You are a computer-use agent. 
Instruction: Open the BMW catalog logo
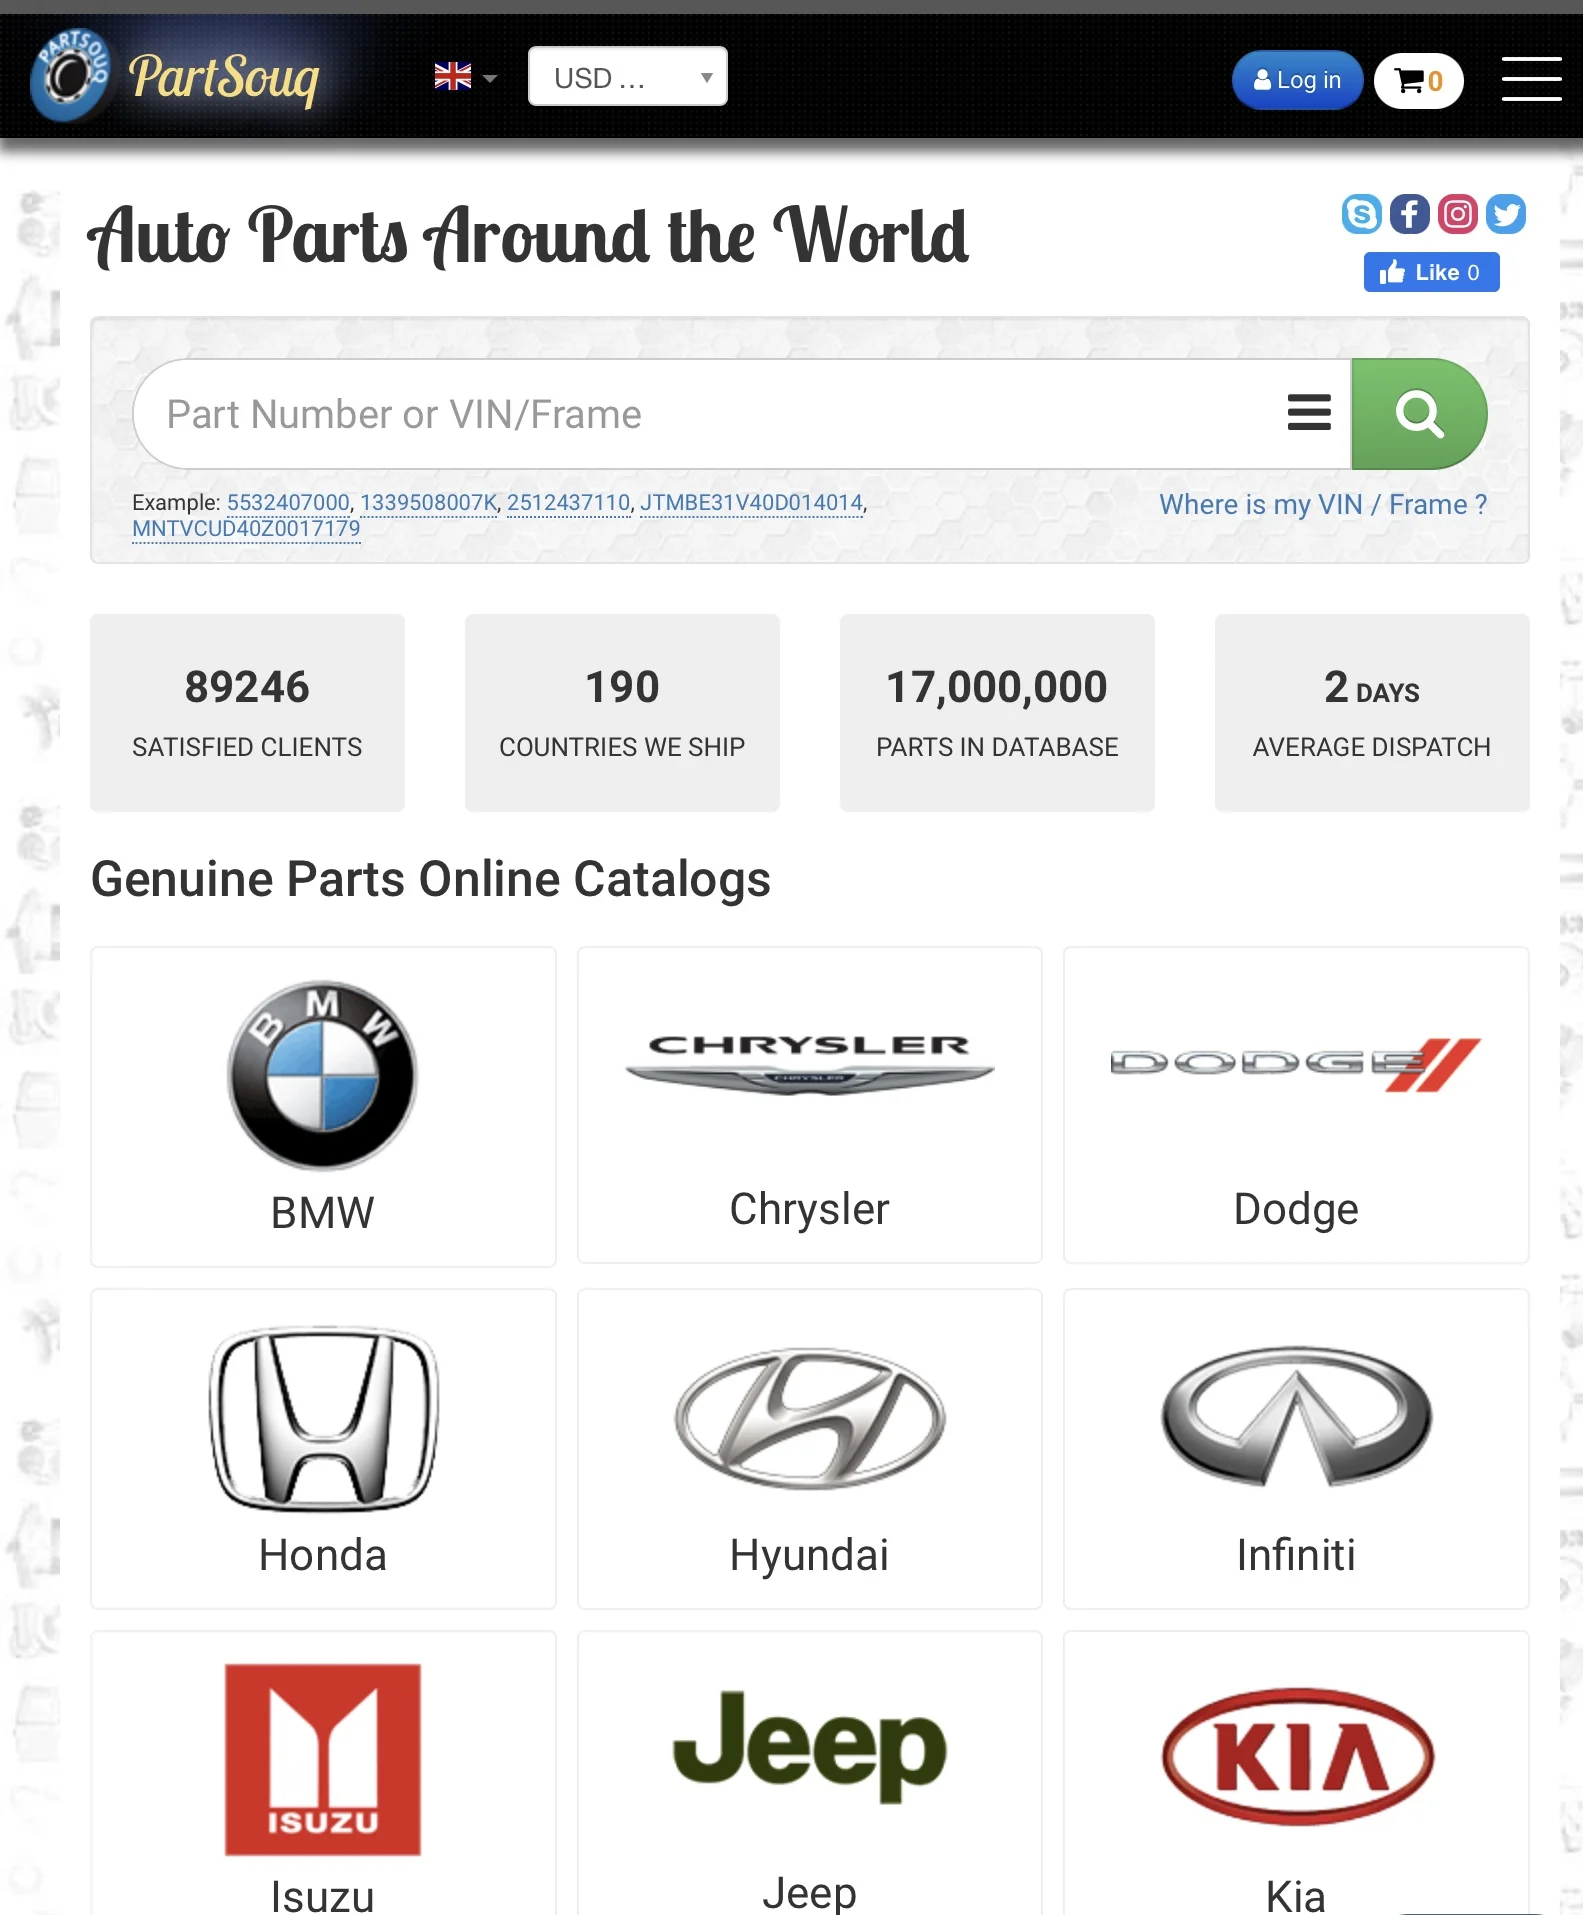click(322, 1075)
